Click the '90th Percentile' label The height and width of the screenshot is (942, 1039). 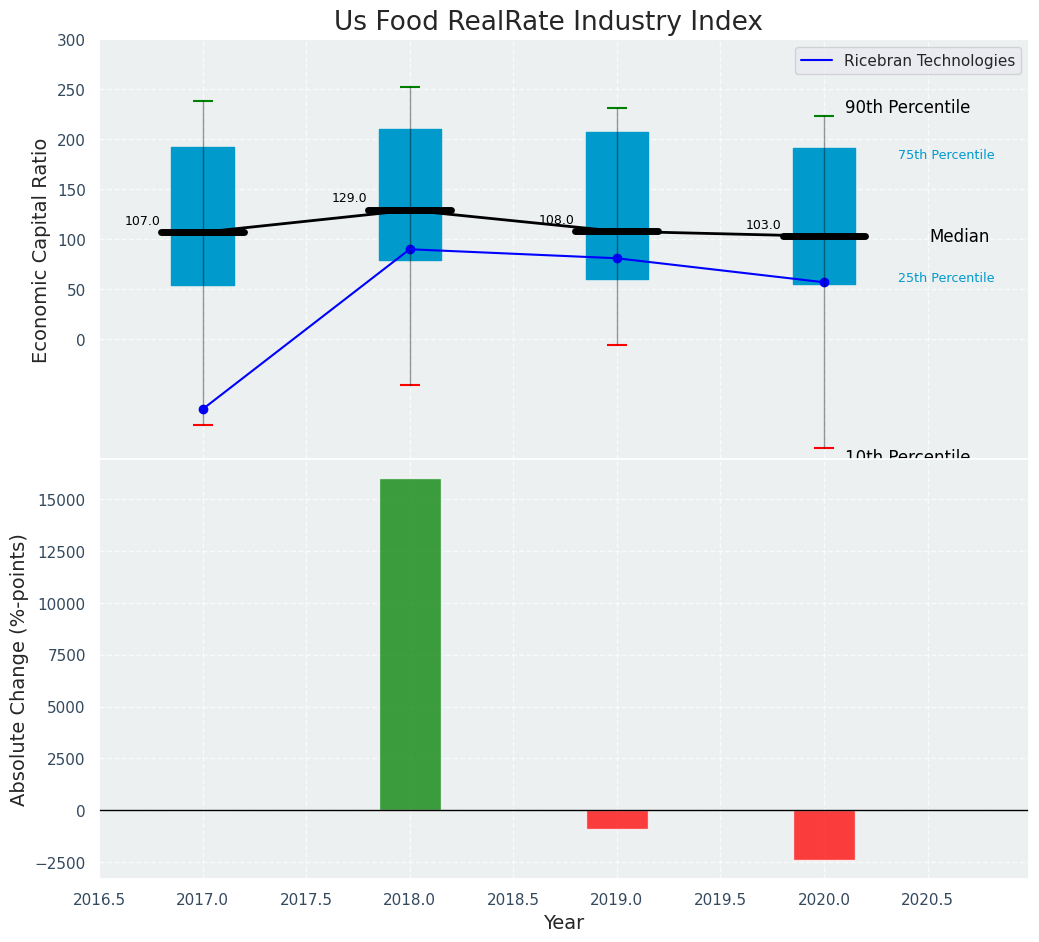pyautogui.click(x=907, y=107)
